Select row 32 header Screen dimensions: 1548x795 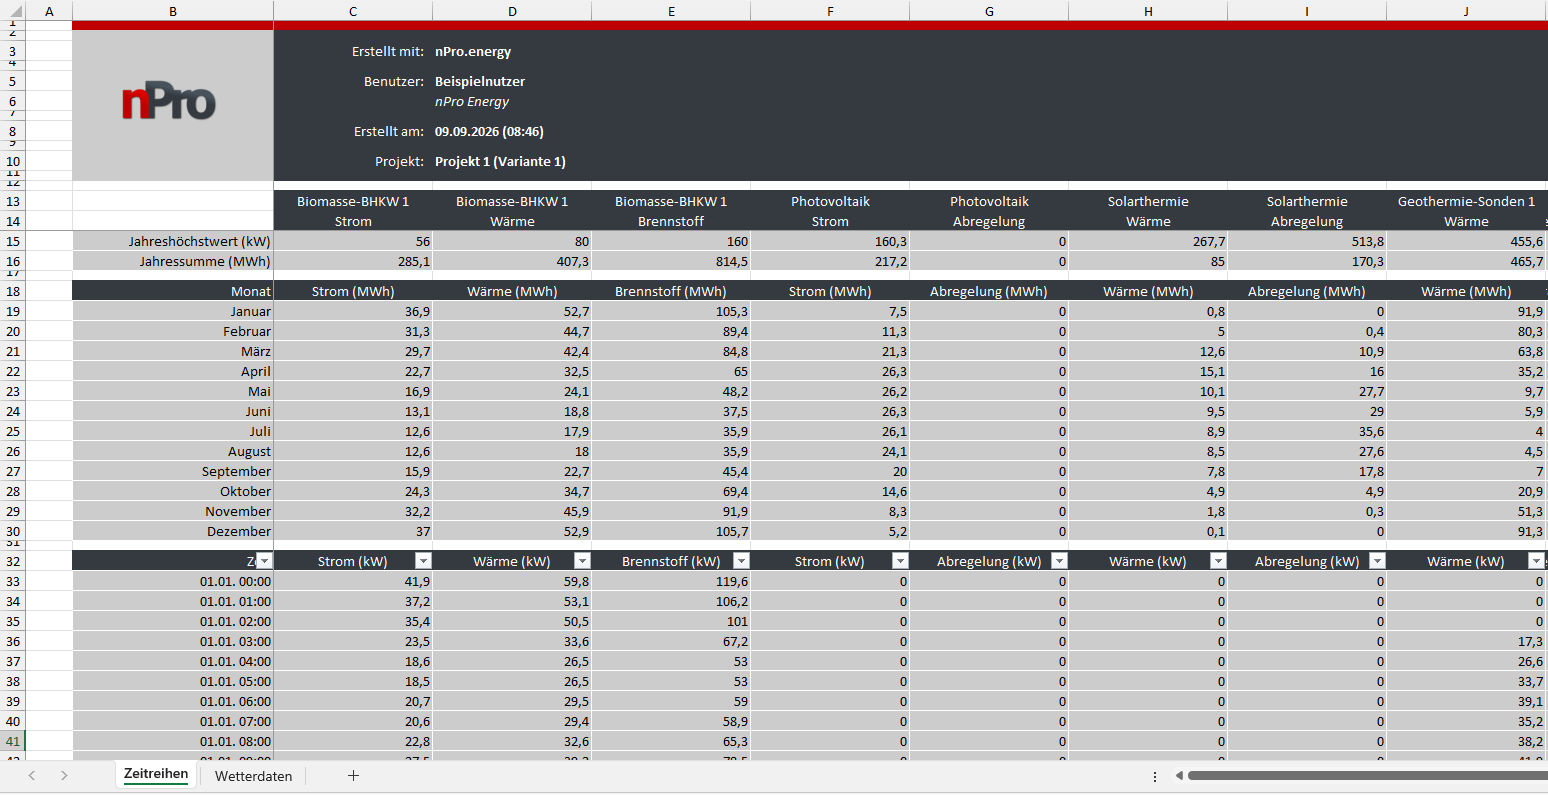[x=13, y=561]
